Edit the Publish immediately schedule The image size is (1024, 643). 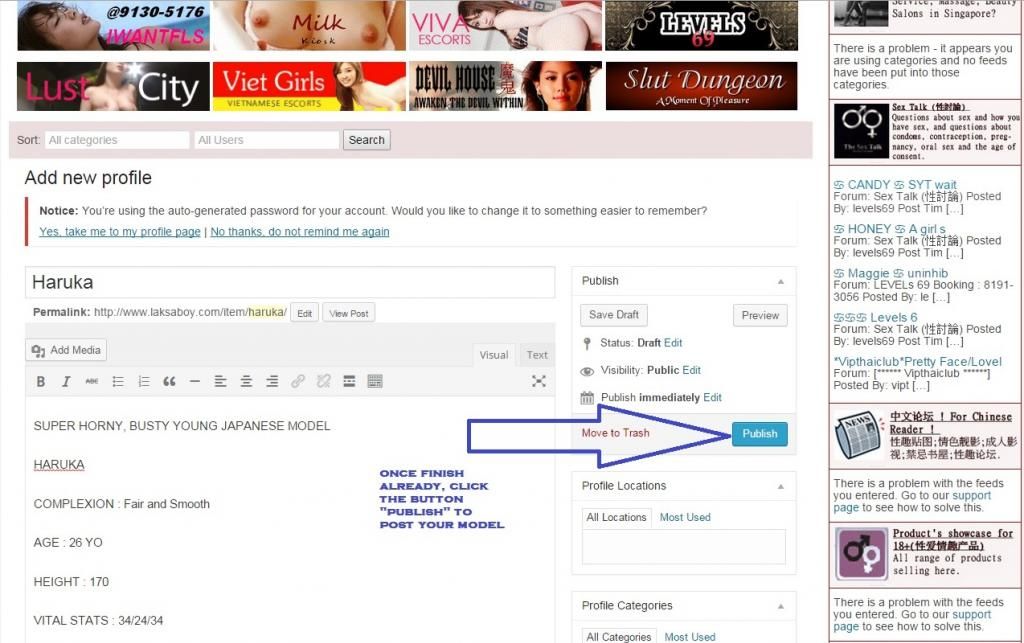[x=712, y=397]
